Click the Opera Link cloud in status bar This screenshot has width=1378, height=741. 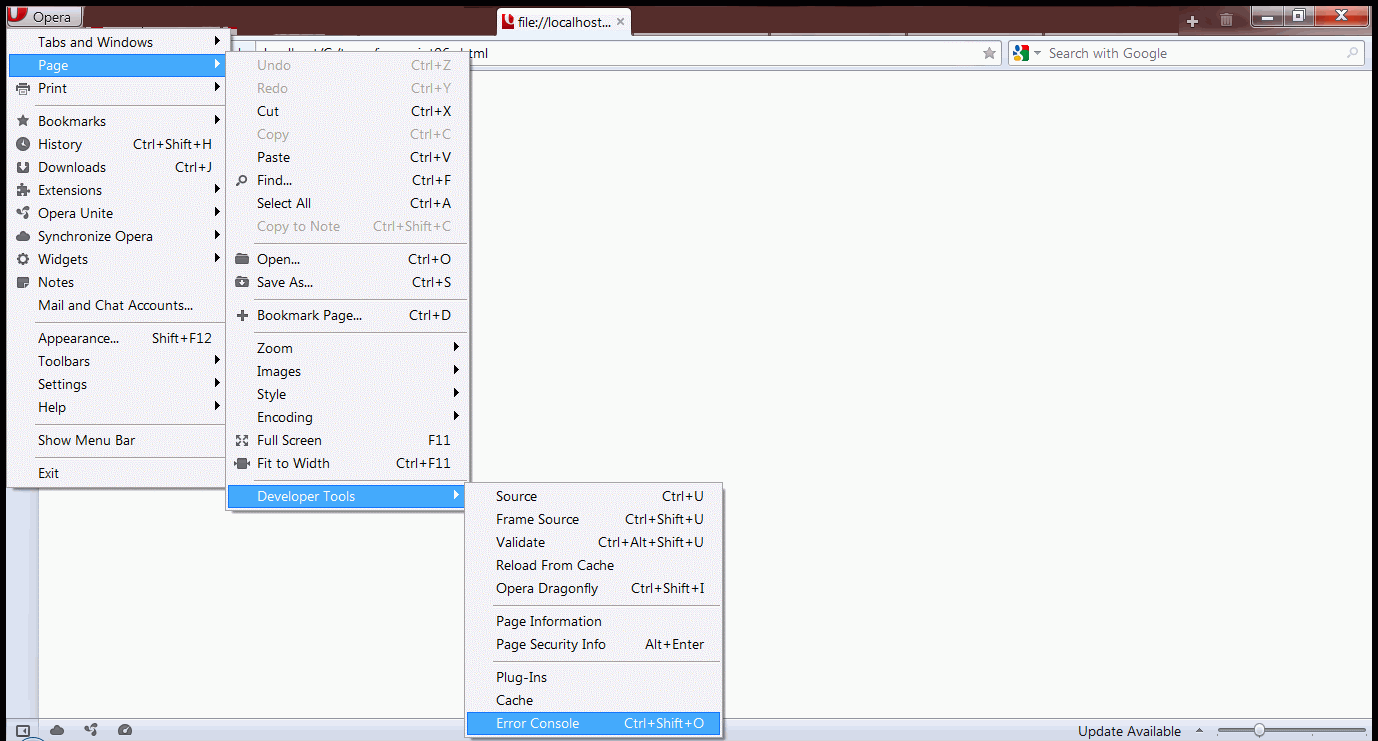tap(57, 730)
